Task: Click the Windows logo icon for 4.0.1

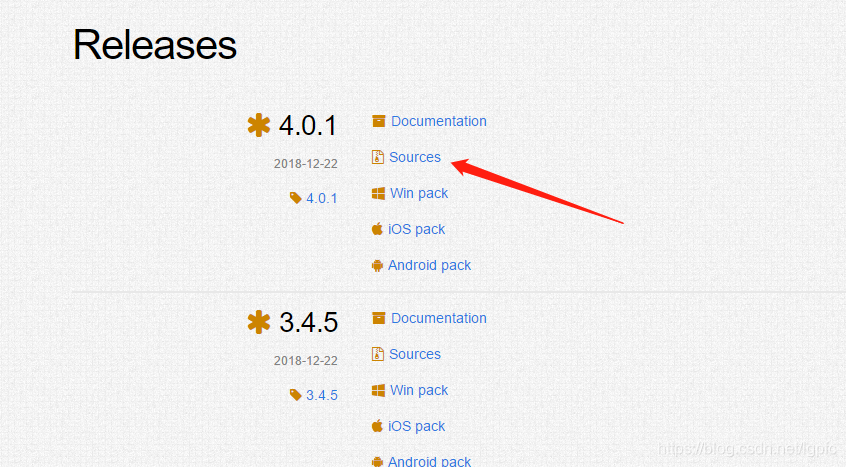Action: [x=378, y=193]
